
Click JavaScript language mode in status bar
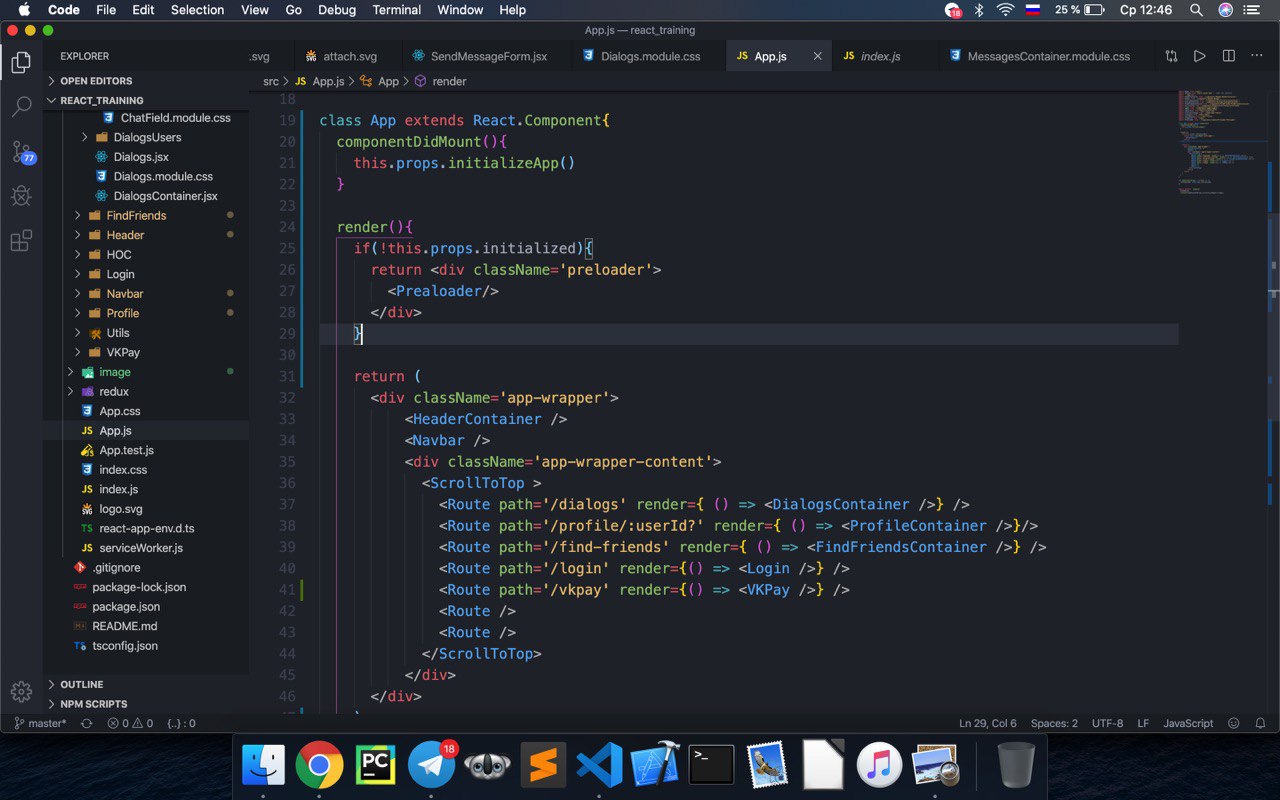point(1187,723)
